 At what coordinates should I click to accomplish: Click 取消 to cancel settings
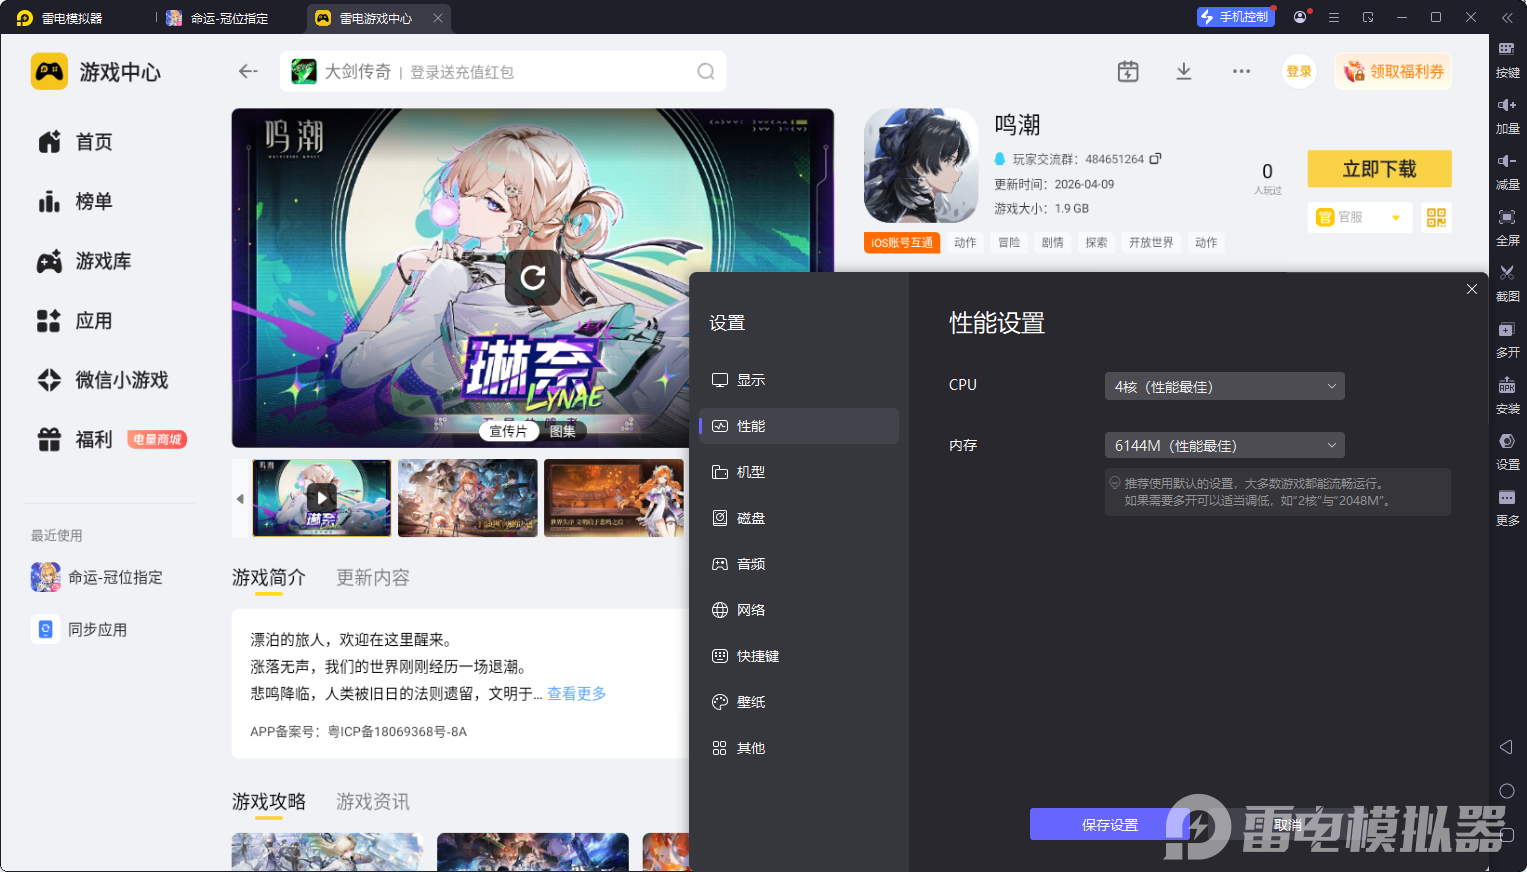pyautogui.click(x=1288, y=824)
